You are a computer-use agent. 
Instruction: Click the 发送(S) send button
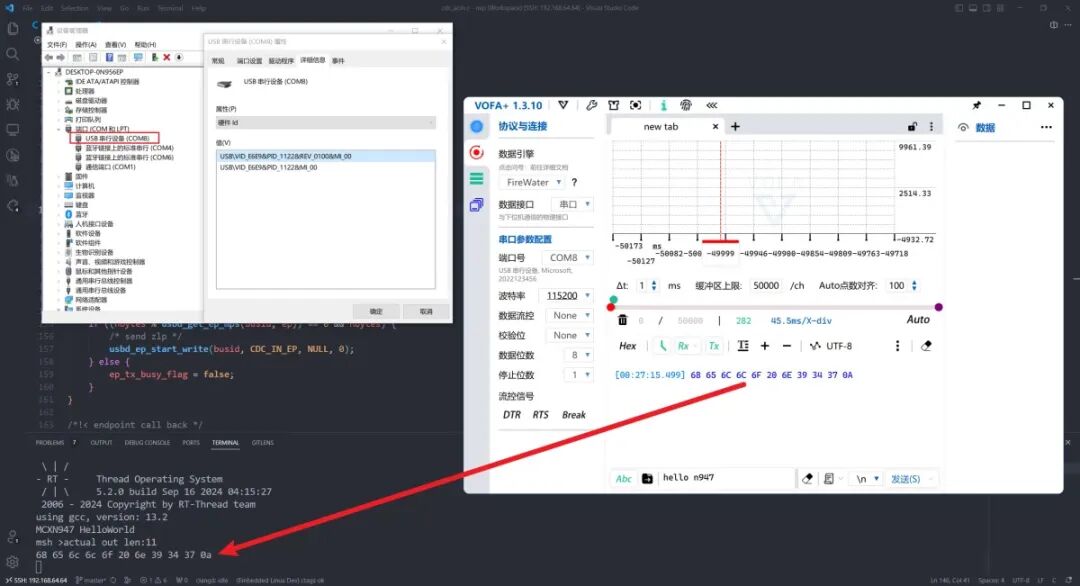click(906, 479)
